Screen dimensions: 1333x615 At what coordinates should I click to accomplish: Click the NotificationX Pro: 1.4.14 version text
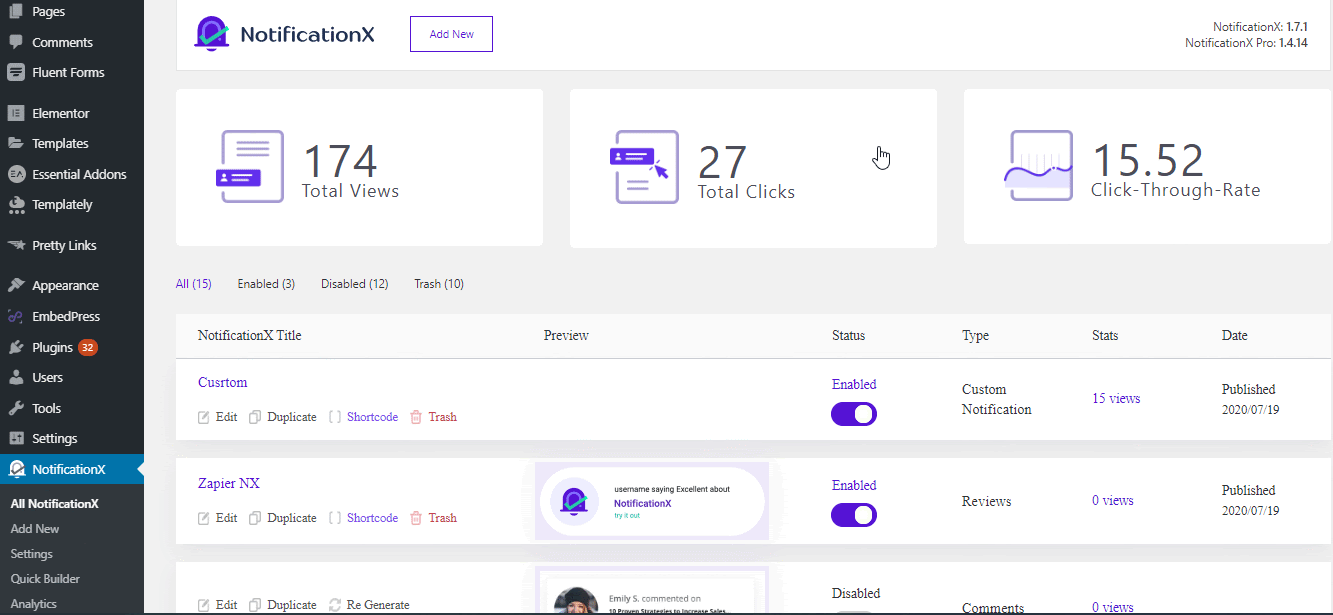pyautogui.click(x=1246, y=43)
